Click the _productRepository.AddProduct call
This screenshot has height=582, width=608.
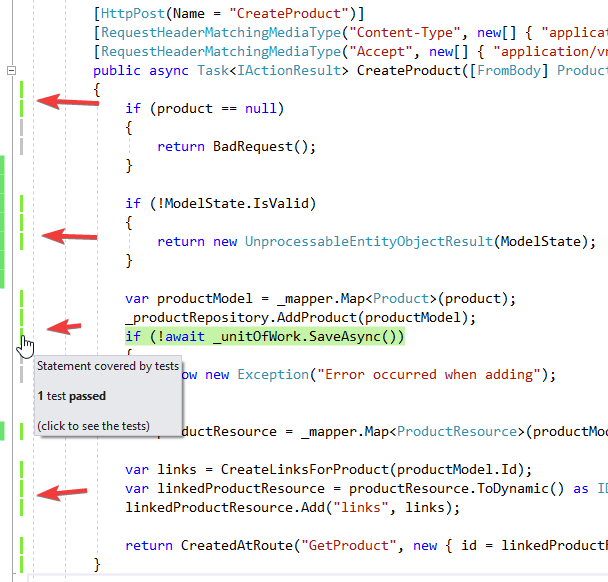(301, 318)
